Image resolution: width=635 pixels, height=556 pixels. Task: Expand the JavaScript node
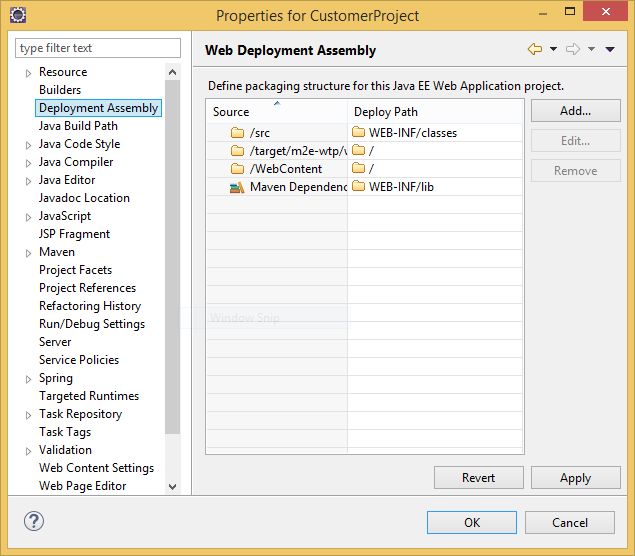click(28, 217)
